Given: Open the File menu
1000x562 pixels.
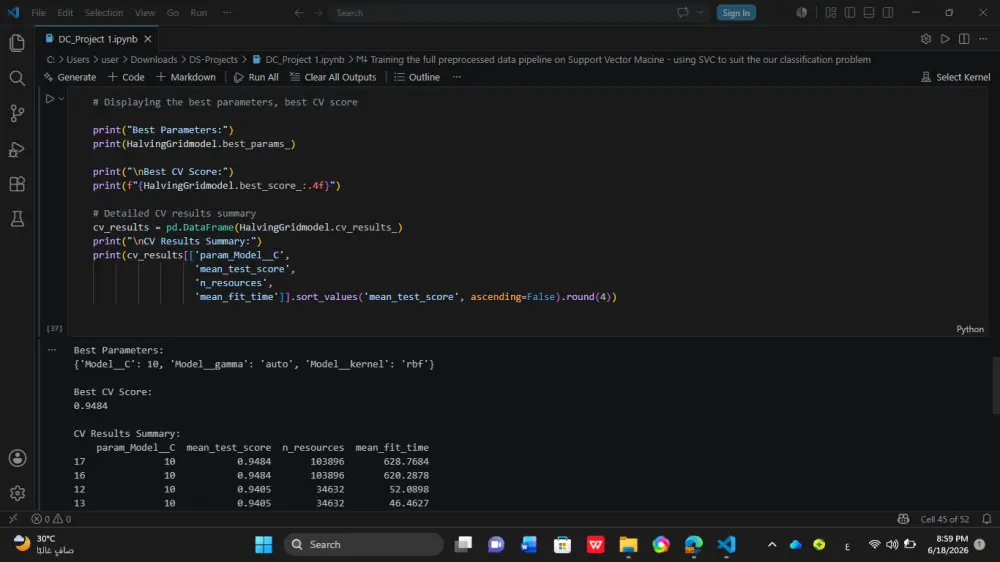Looking at the screenshot, I should click(x=38, y=13).
